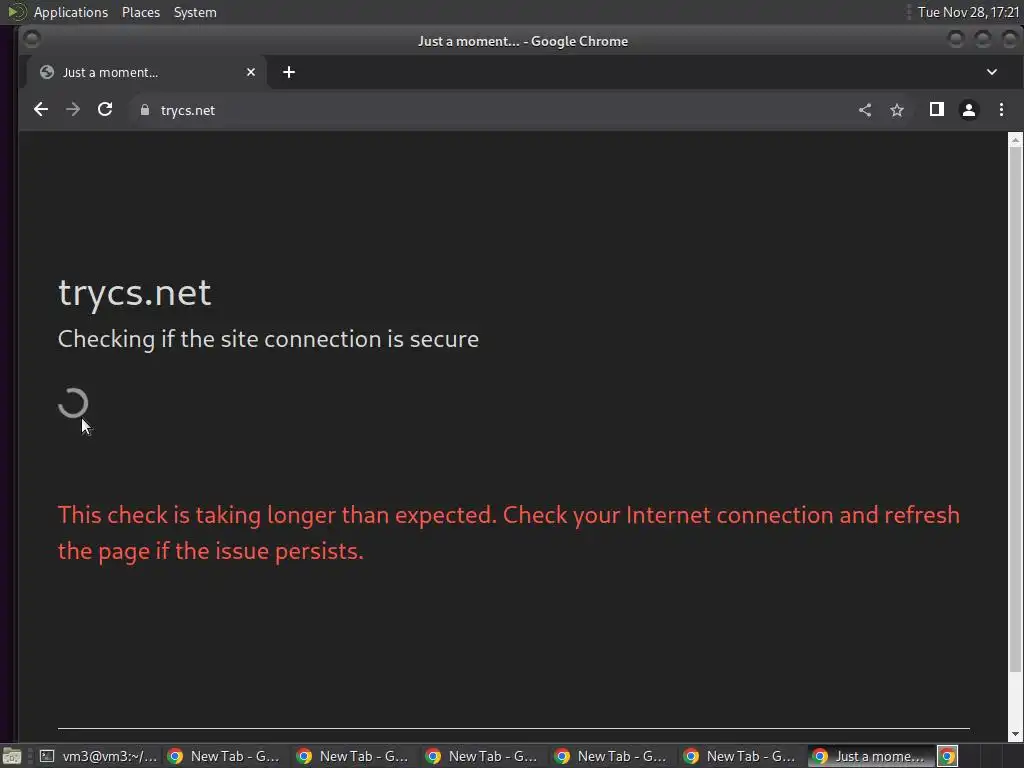Open the Chrome three-dot menu

pyautogui.click(x=1001, y=110)
